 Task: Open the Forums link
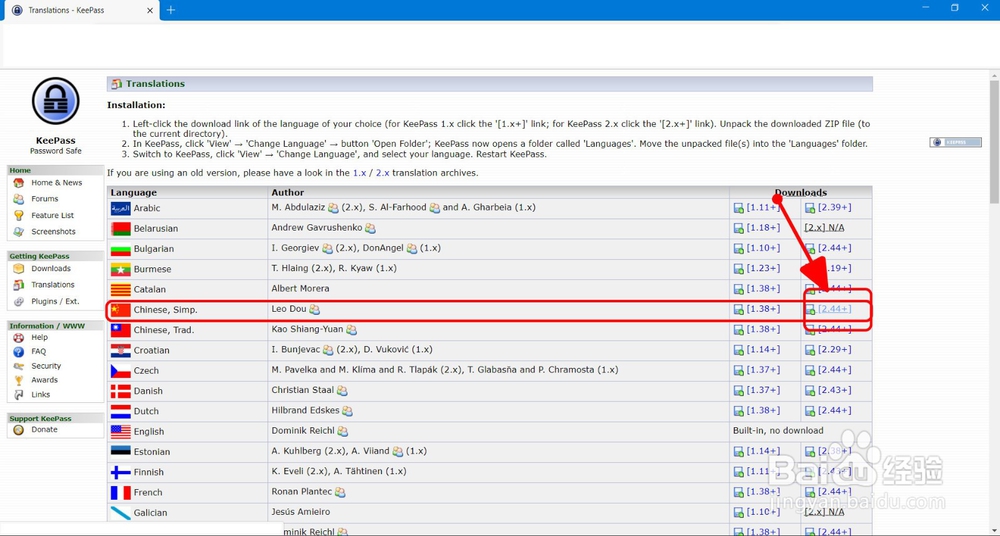pyautogui.click(x=45, y=198)
